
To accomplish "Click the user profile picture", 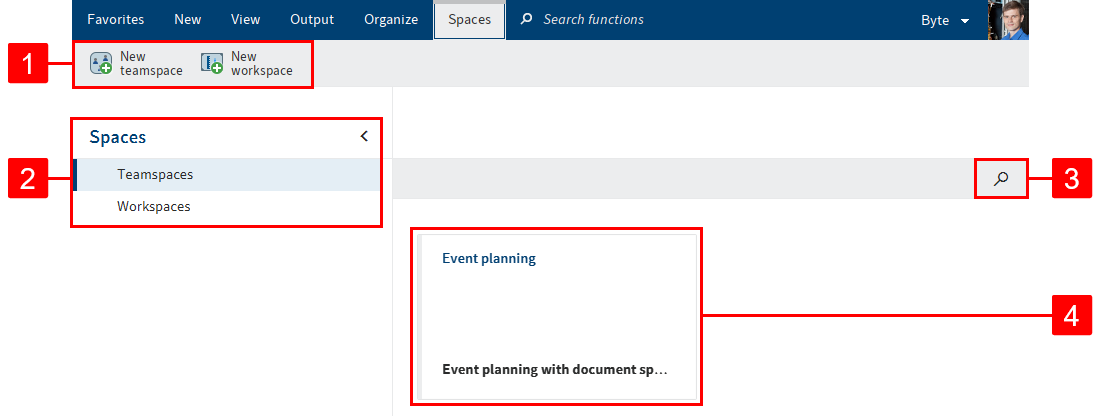I will [x=1008, y=20].
